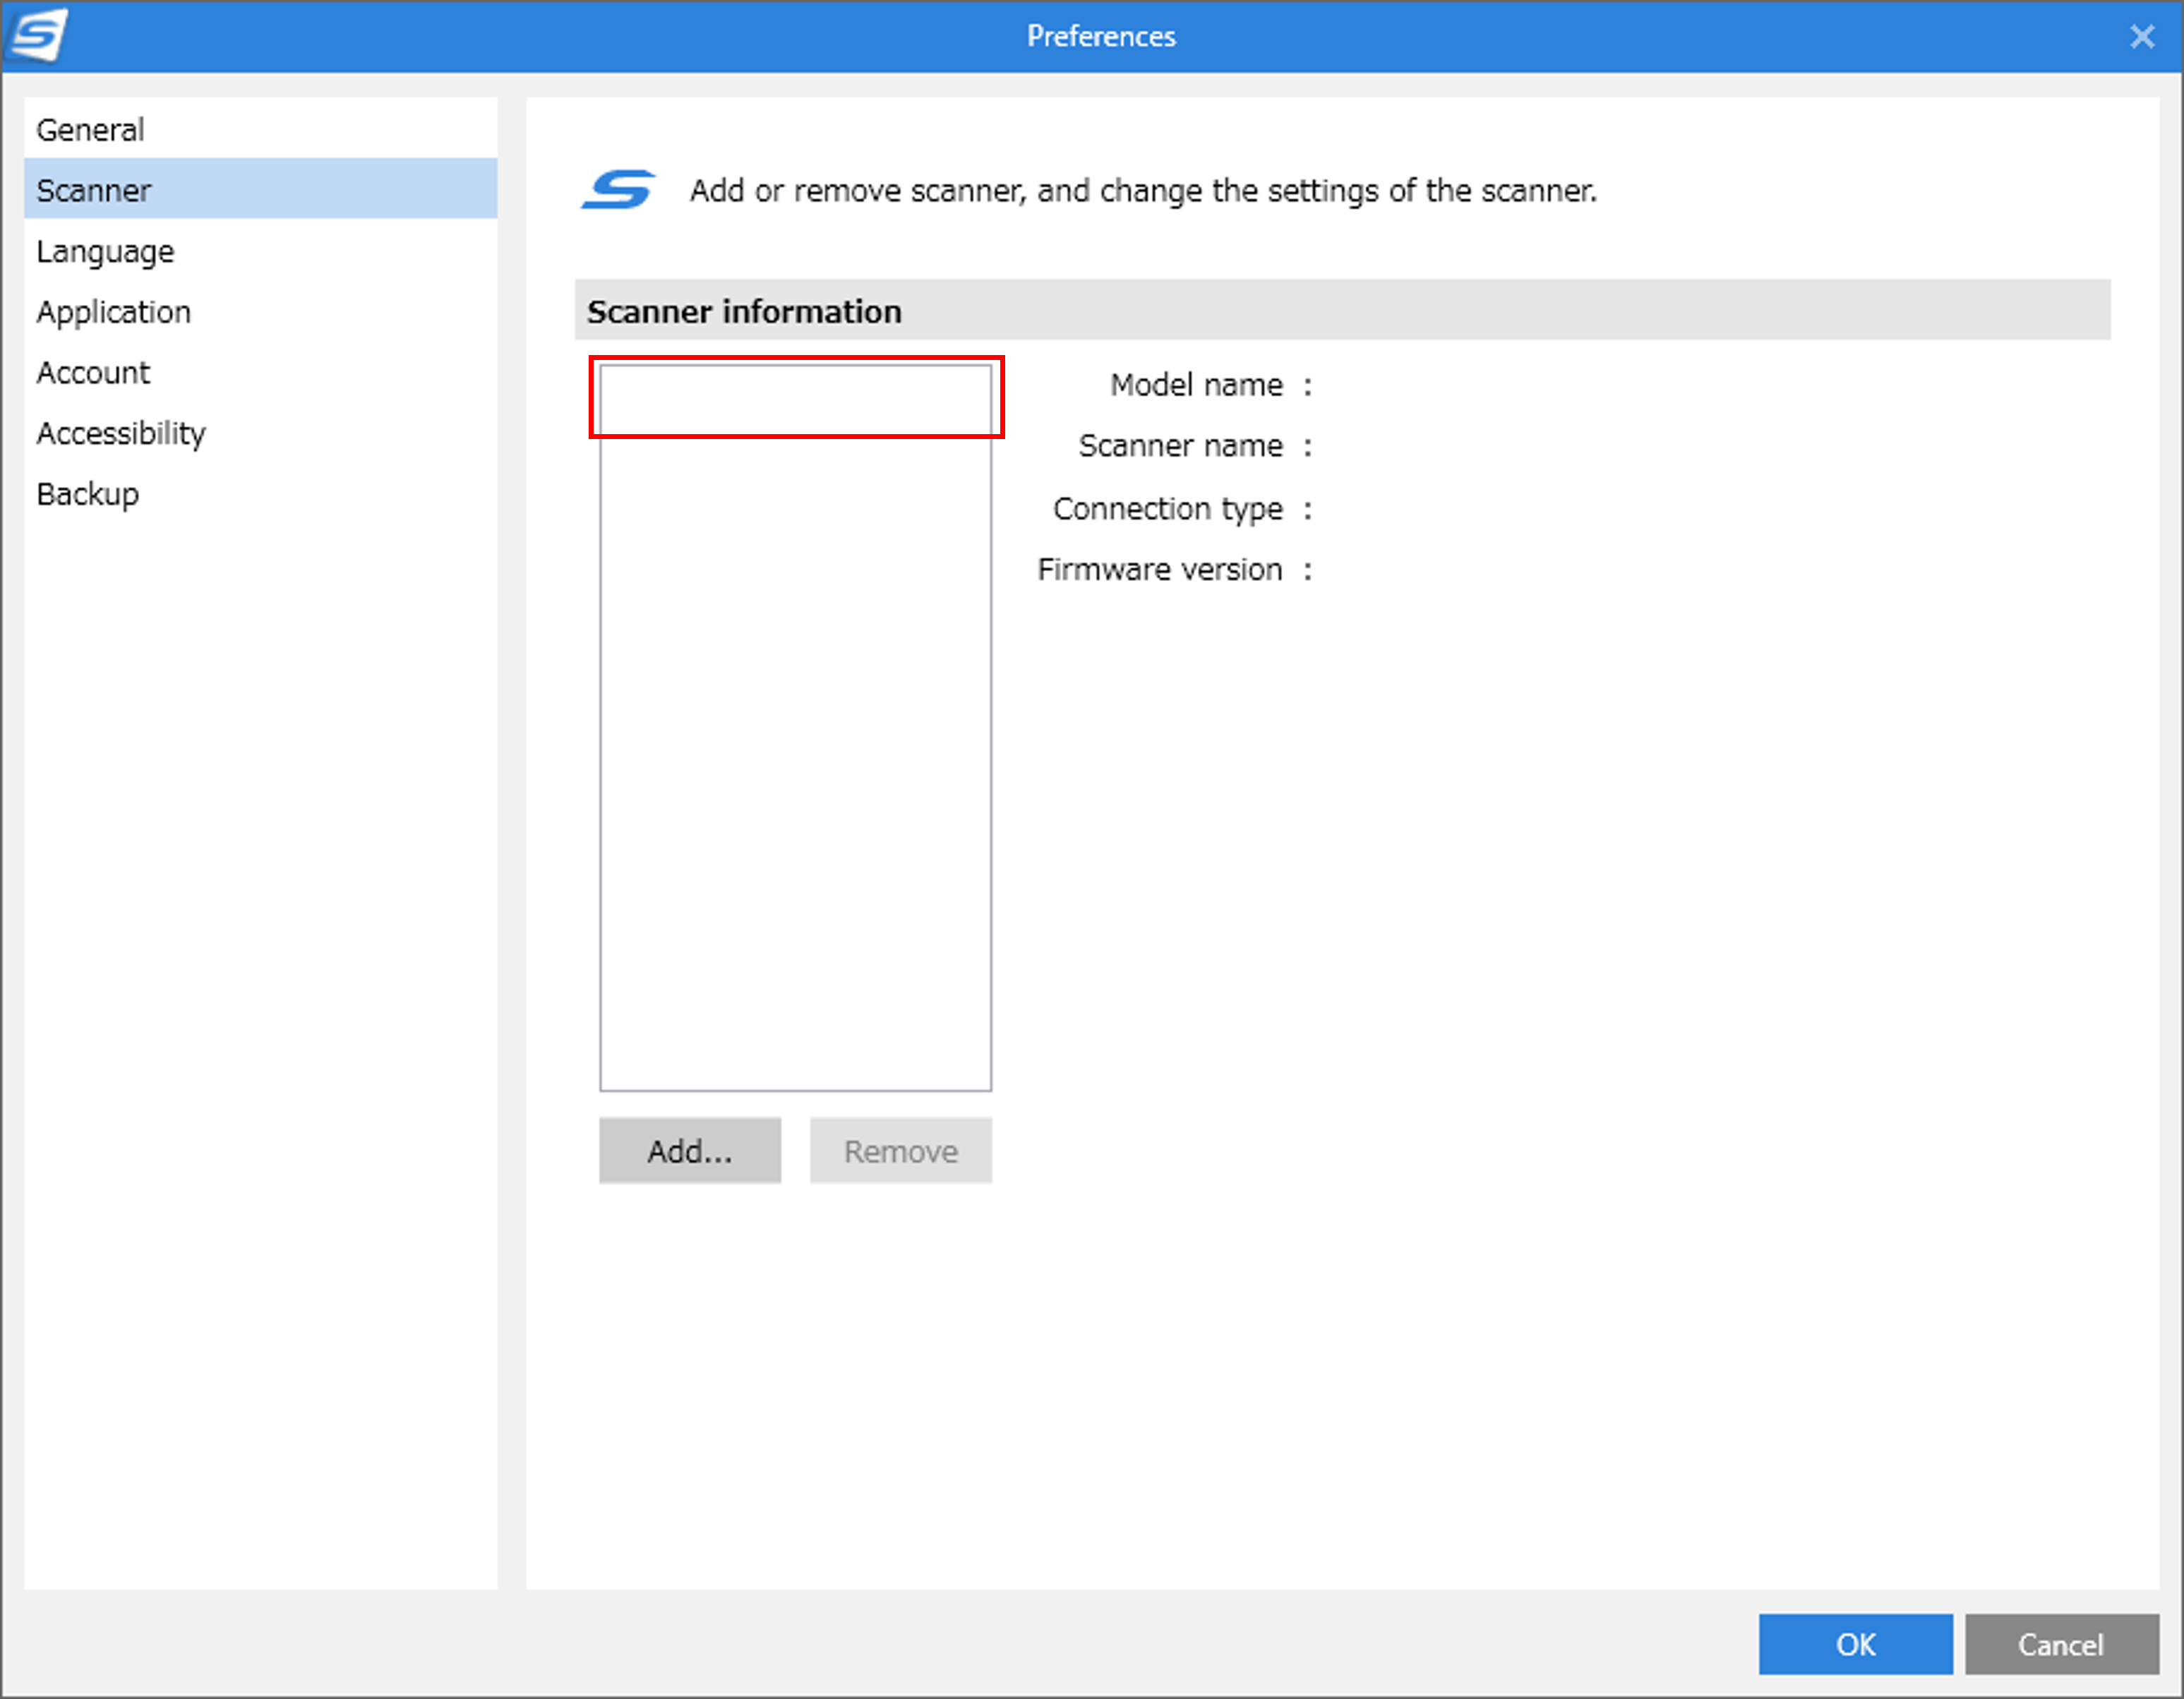Click the ScanSnap logo in title bar
The image size is (2184, 1699).
[x=36, y=35]
